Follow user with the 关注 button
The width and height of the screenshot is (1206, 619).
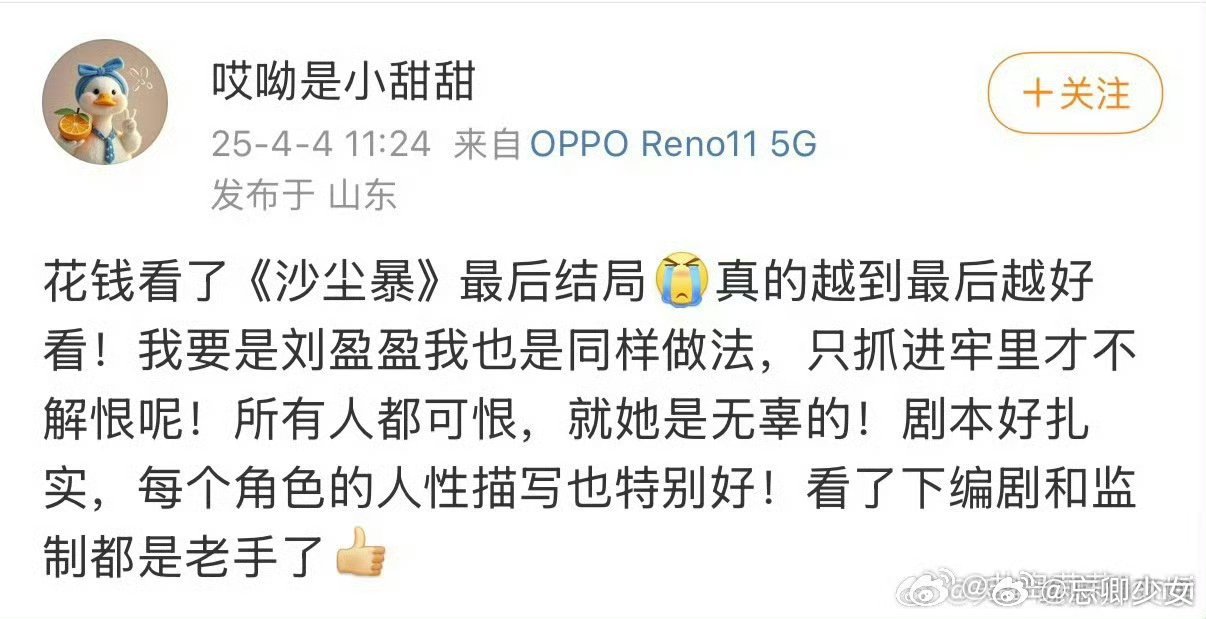tap(1075, 94)
